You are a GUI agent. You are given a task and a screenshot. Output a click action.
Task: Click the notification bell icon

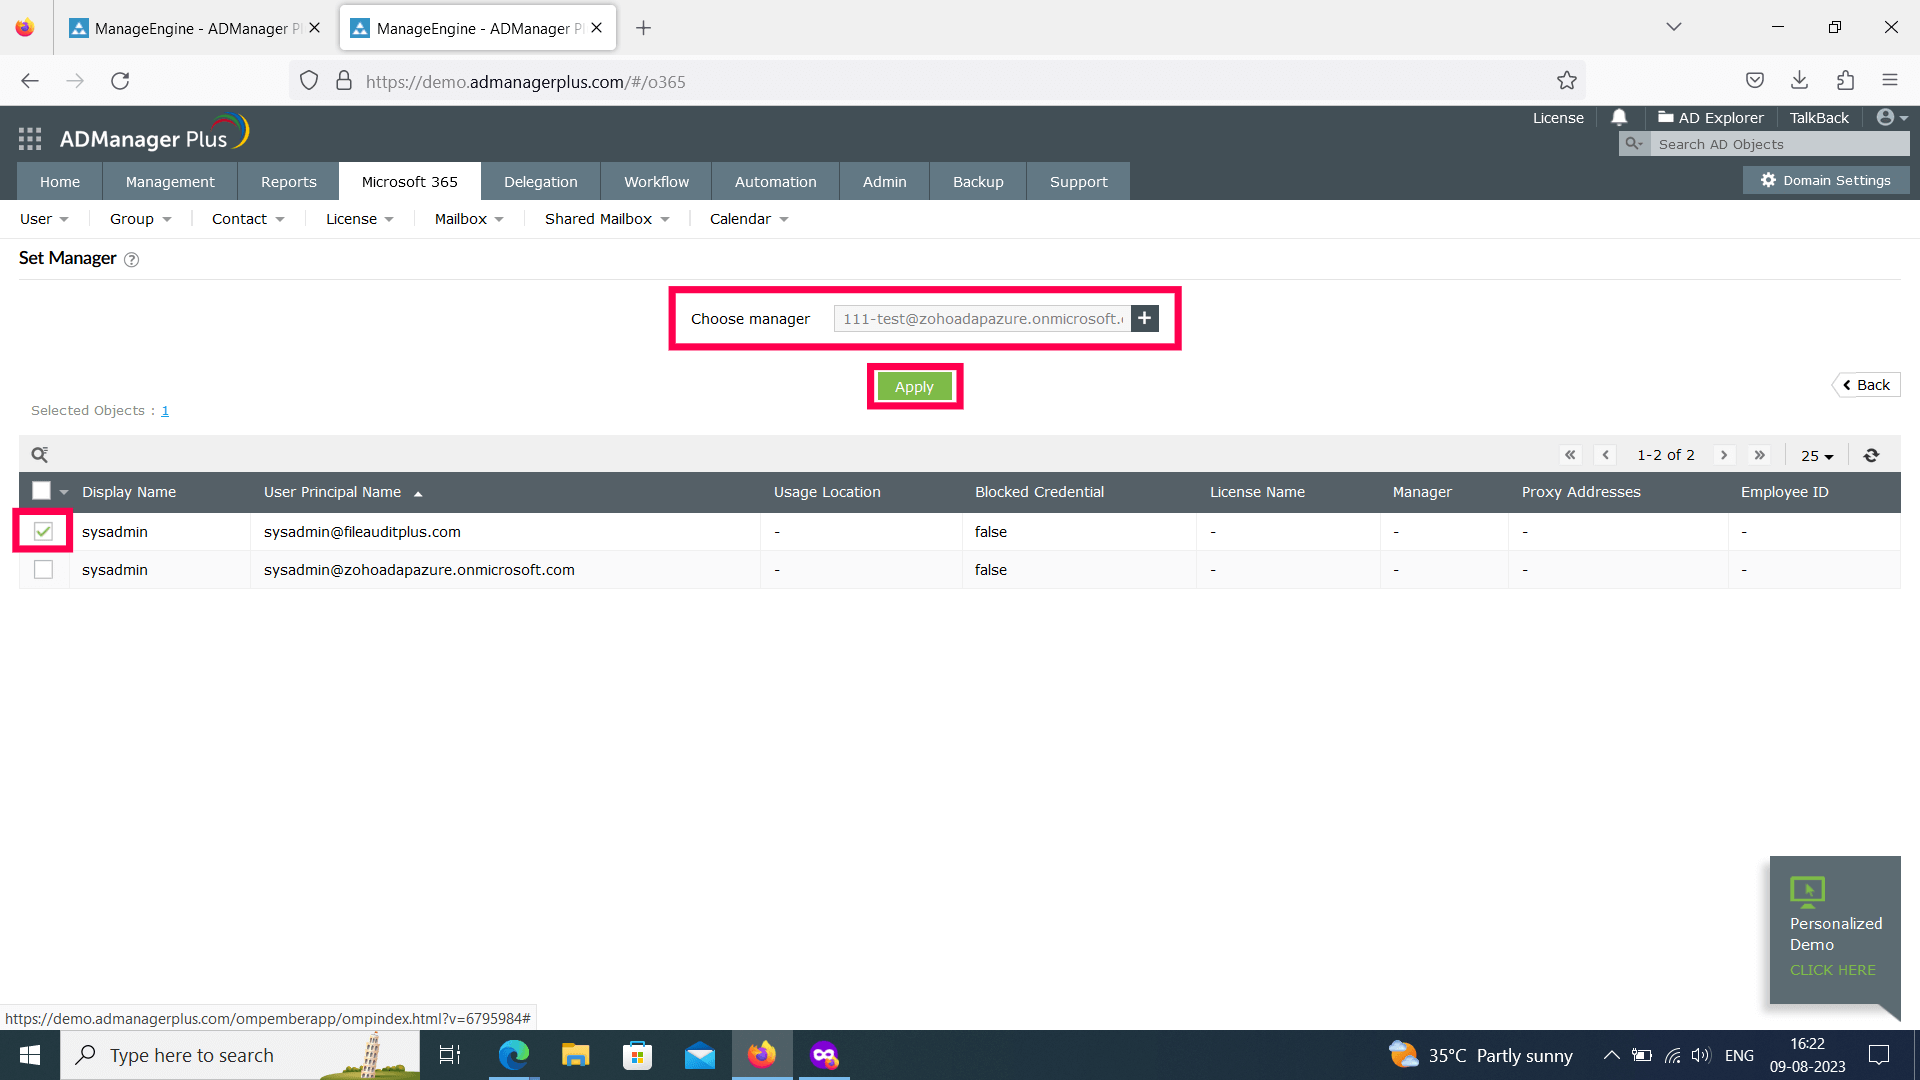point(1619,117)
